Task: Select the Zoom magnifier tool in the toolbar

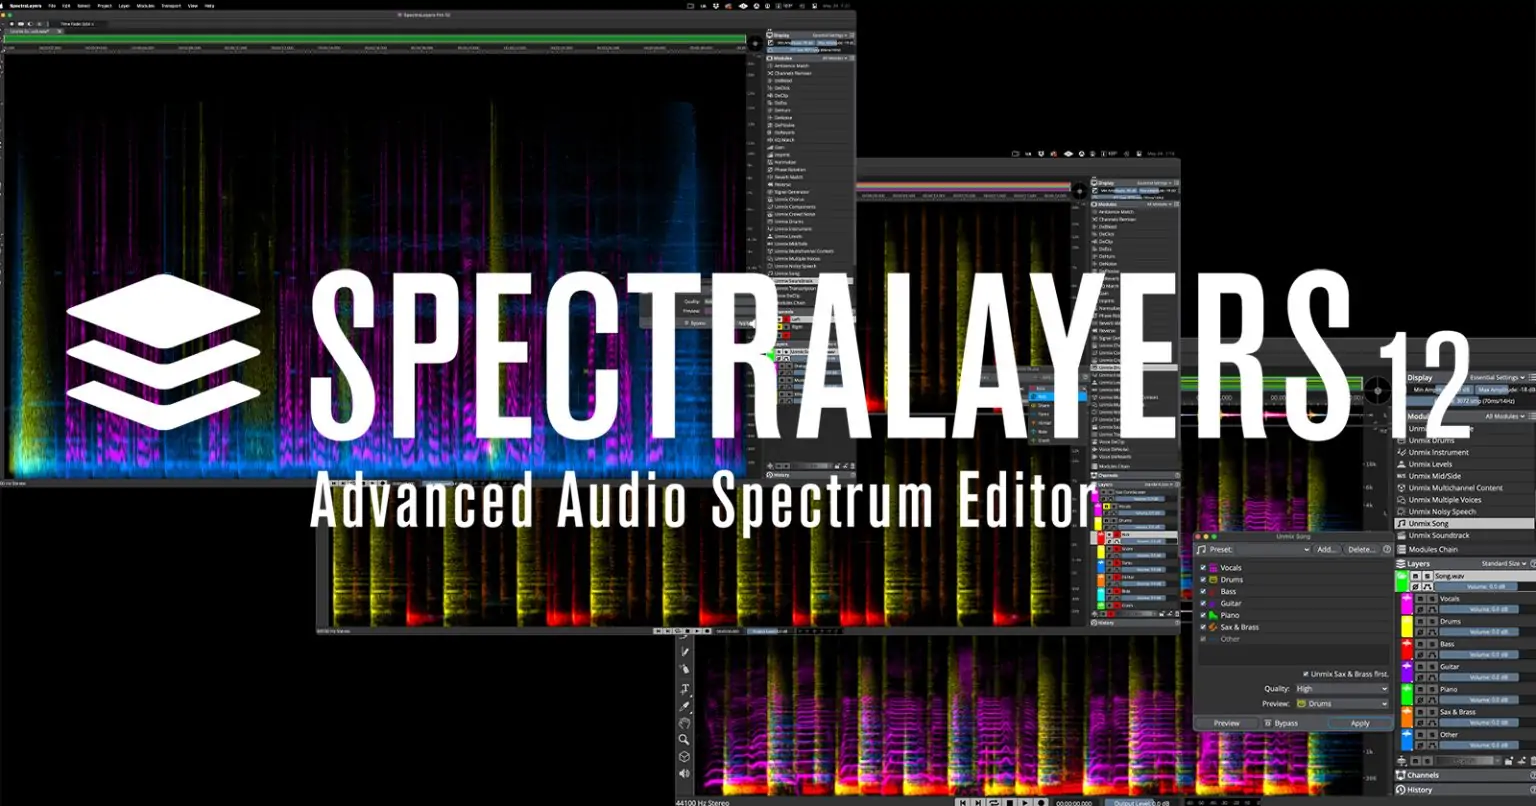Action: [685, 737]
